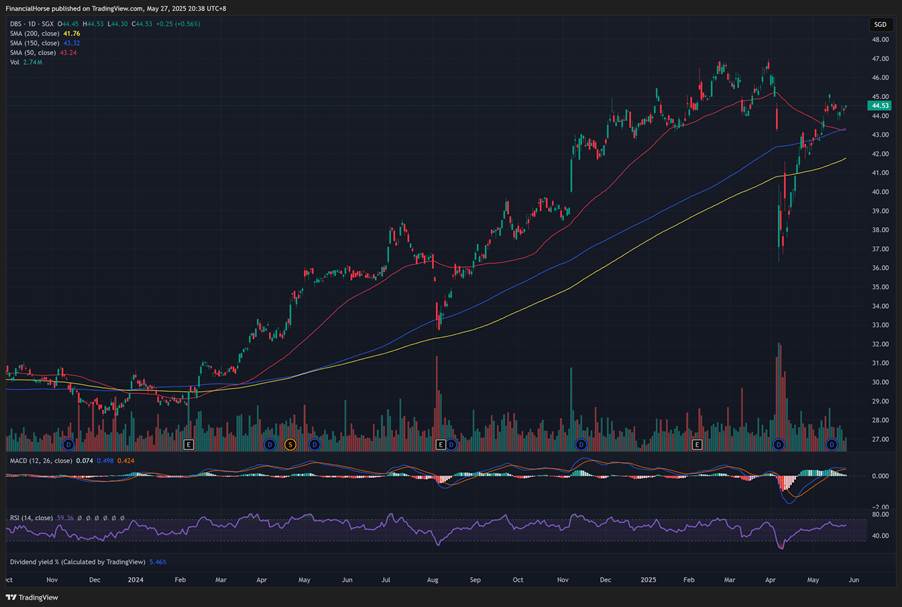Click the 2025 label on the time axis
The height and width of the screenshot is (607, 902).
647,578
